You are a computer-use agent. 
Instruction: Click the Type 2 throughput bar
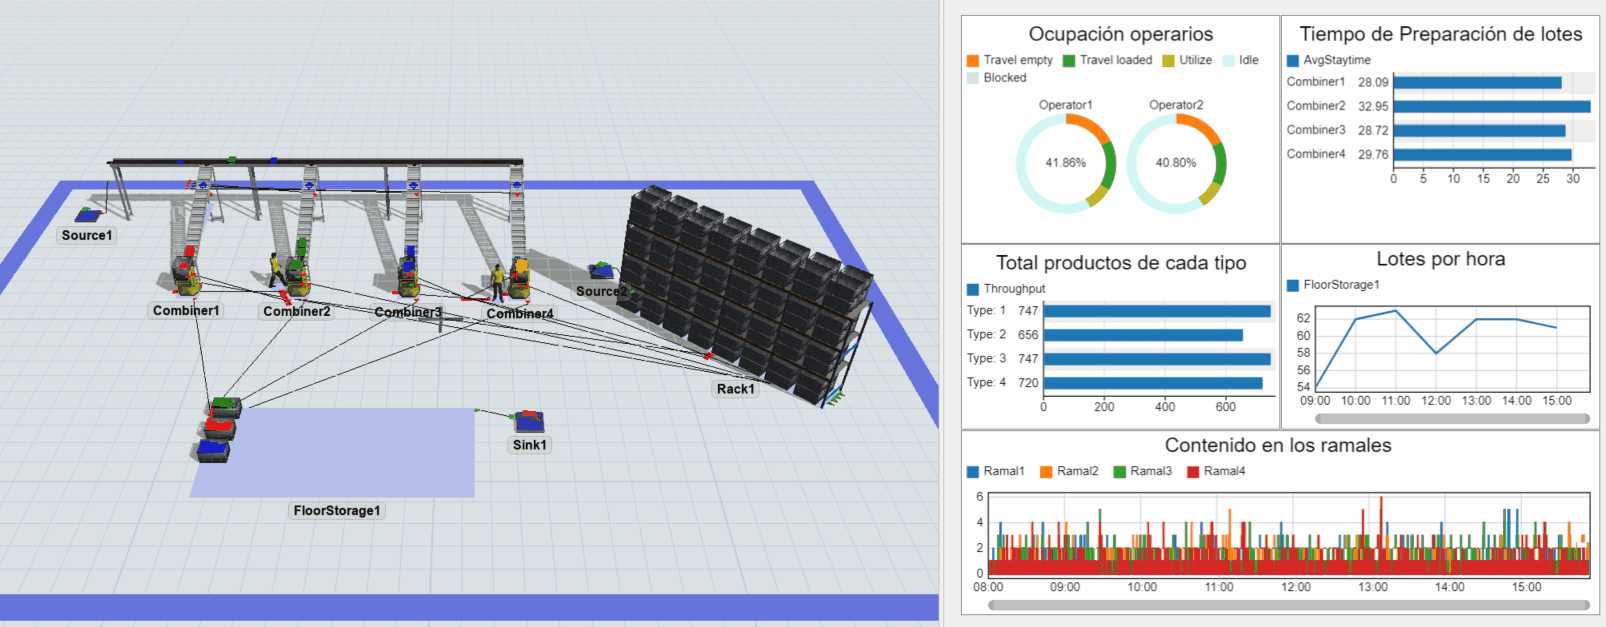(x=1142, y=335)
